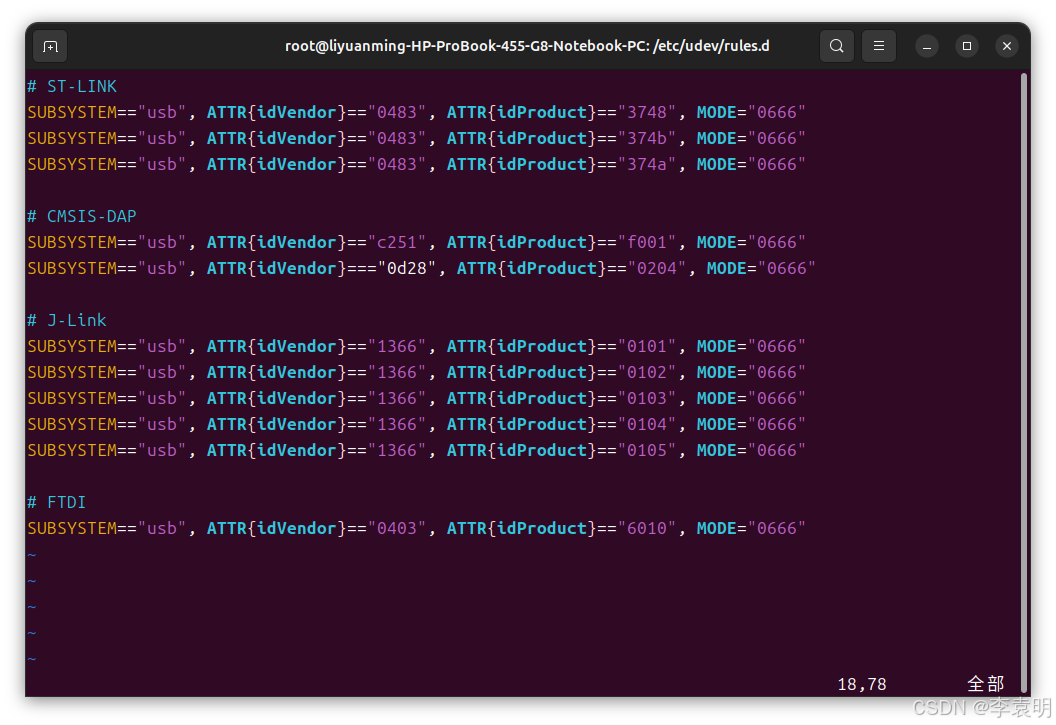
Task: Click the '# CMSIS-DAP' comment line
Action: pyautogui.click(x=81, y=216)
